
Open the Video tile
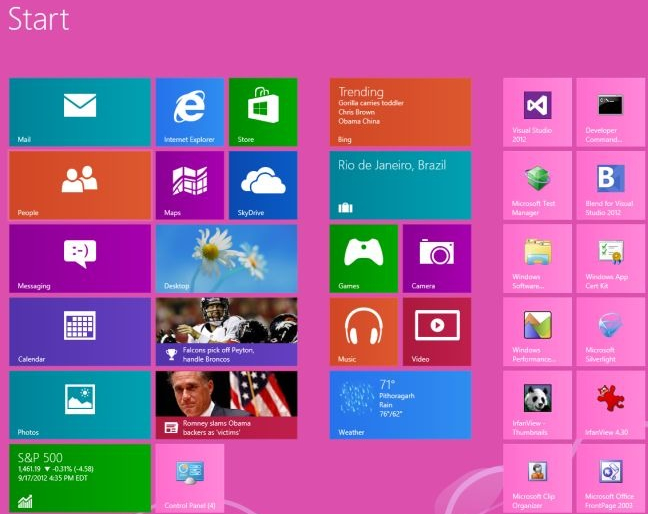pyautogui.click(x=437, y=332)
